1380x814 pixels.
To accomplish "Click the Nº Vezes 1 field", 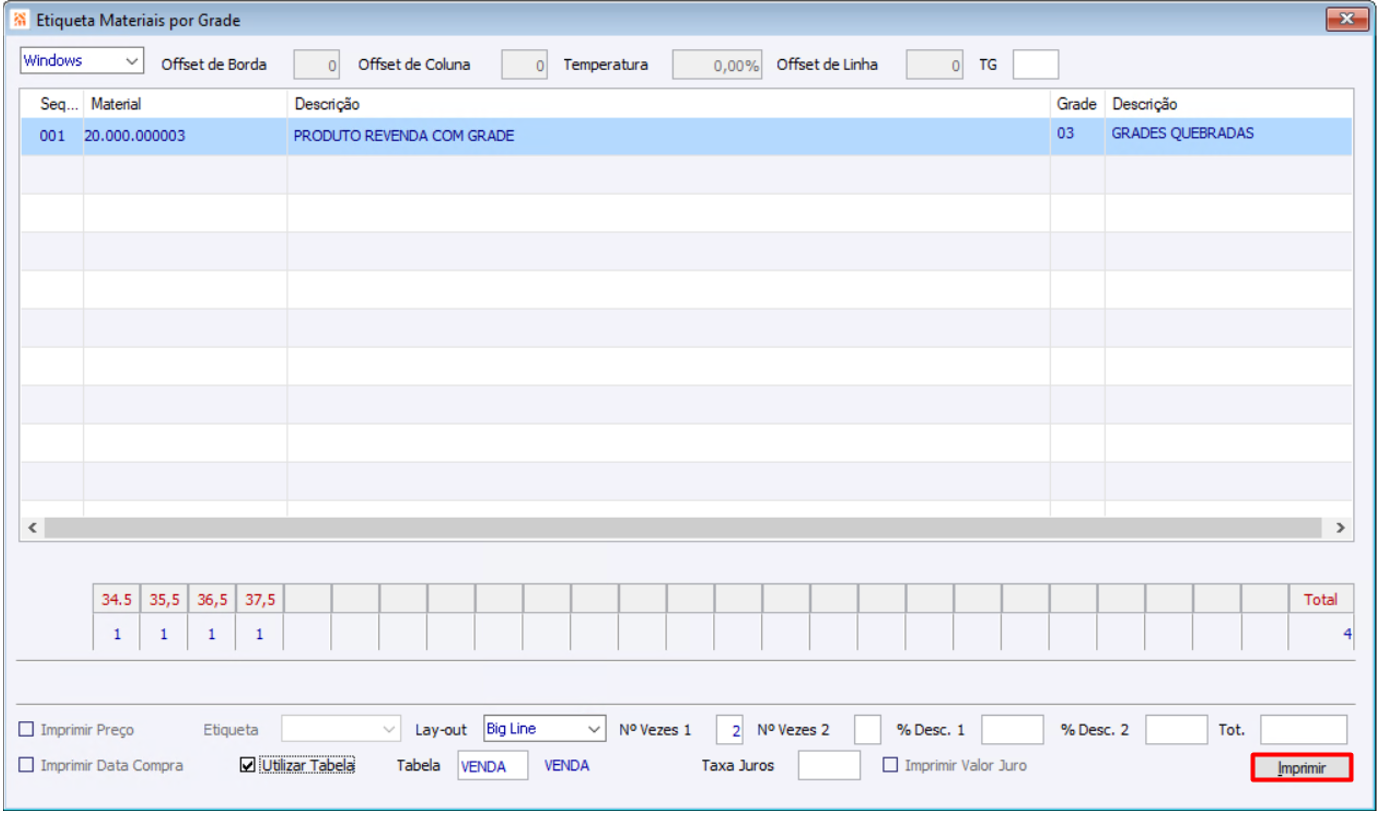I will (729, 730).
